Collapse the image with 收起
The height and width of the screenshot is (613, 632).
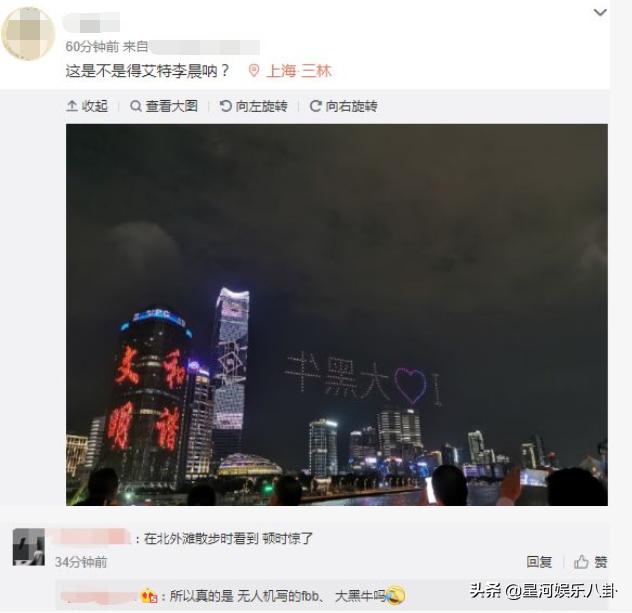(87, 106)
